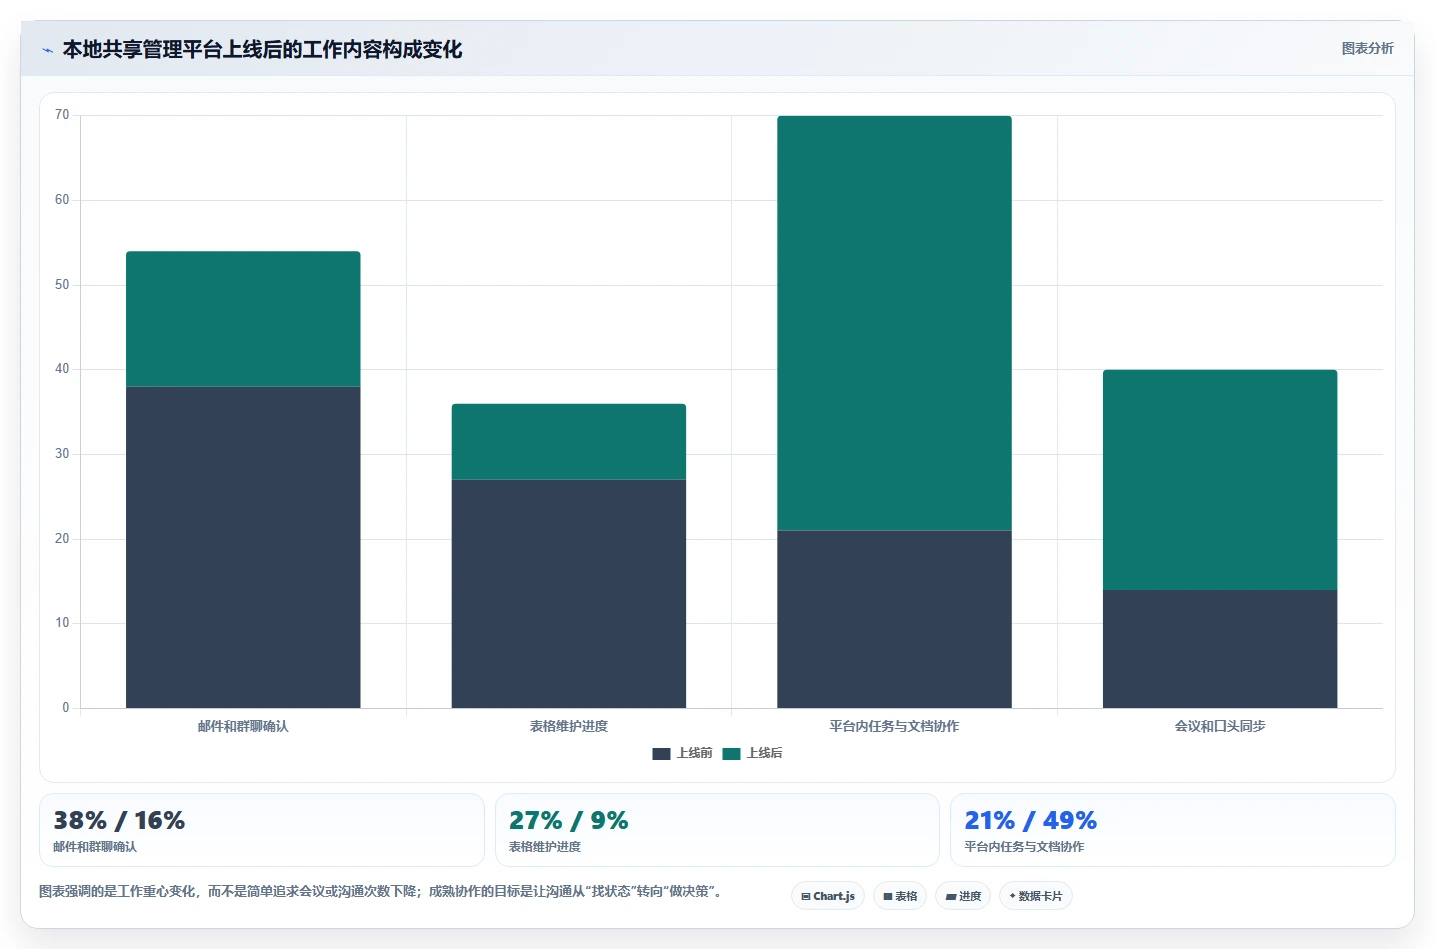The image size is (1435, 949).
Task: Click the y-axis value 50
Action: pos(62,285)
